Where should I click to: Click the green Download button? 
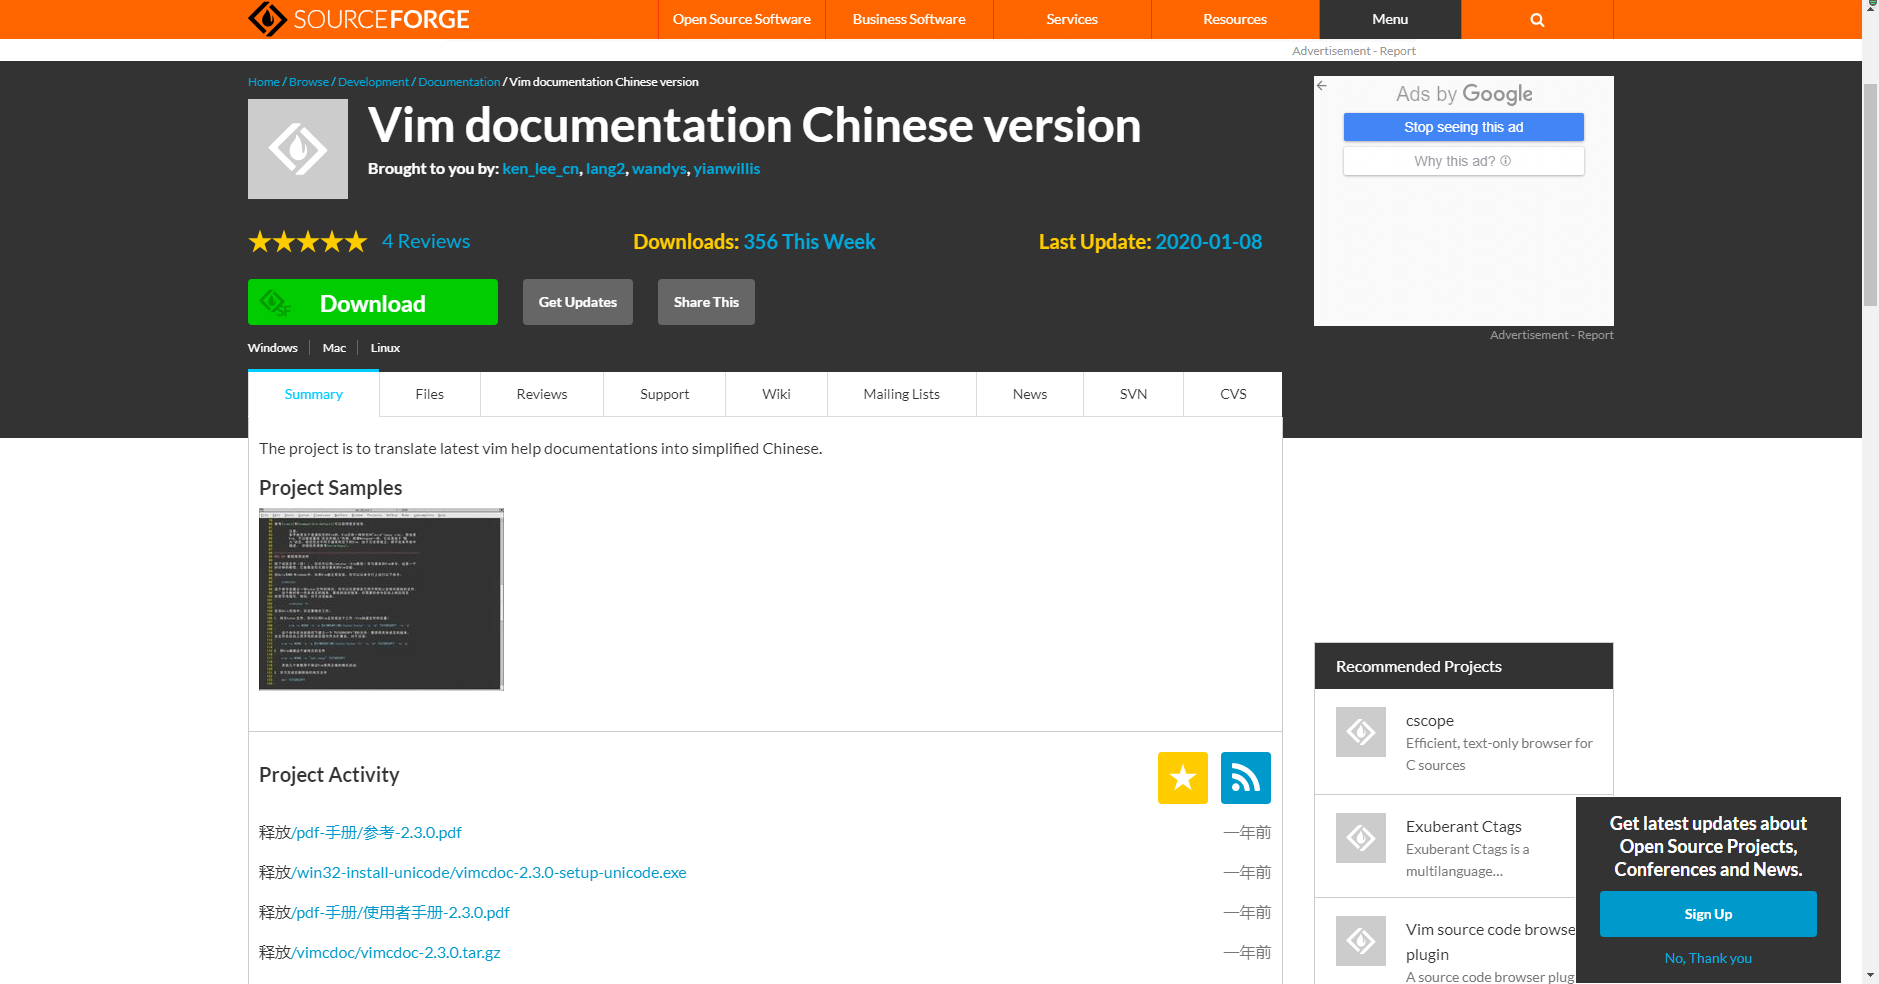[373, 302]
